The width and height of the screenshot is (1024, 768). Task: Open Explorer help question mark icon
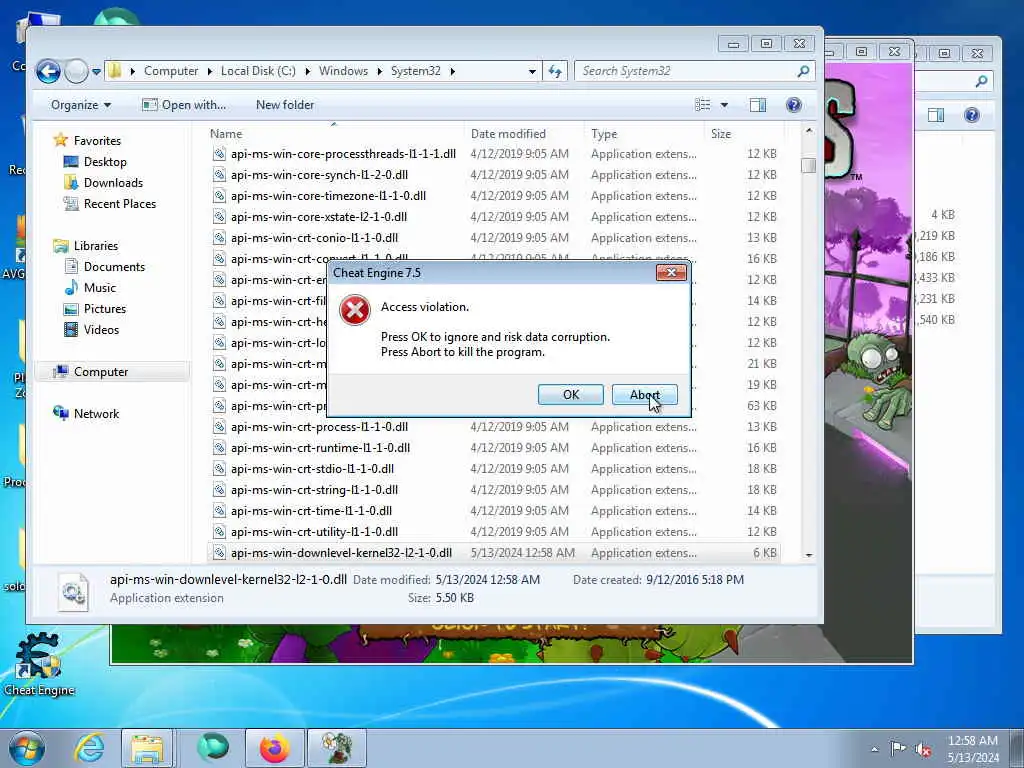(x=793, y=104)
